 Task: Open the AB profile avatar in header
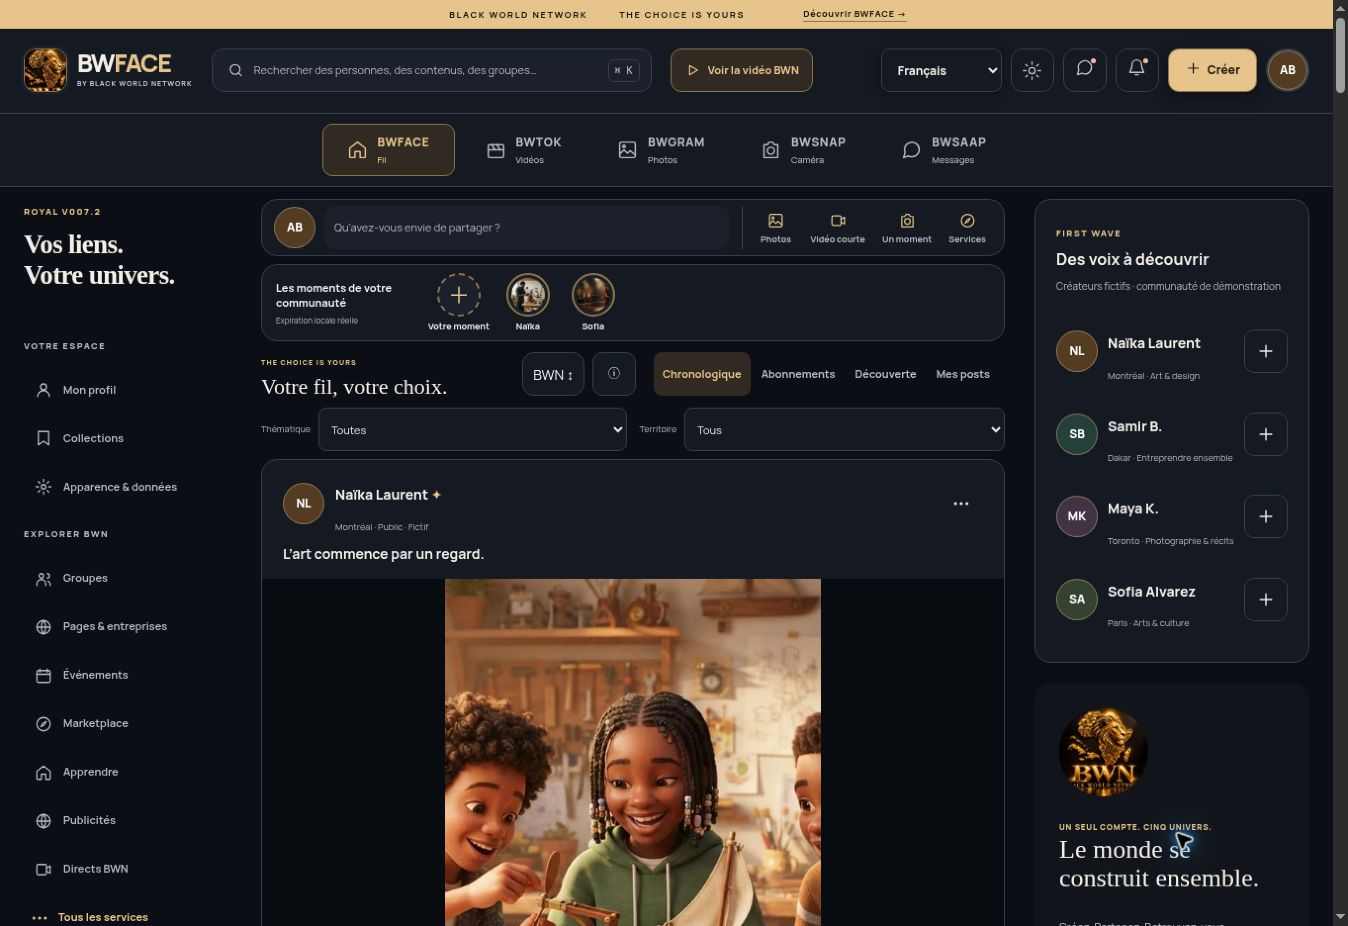point(1288,70)
